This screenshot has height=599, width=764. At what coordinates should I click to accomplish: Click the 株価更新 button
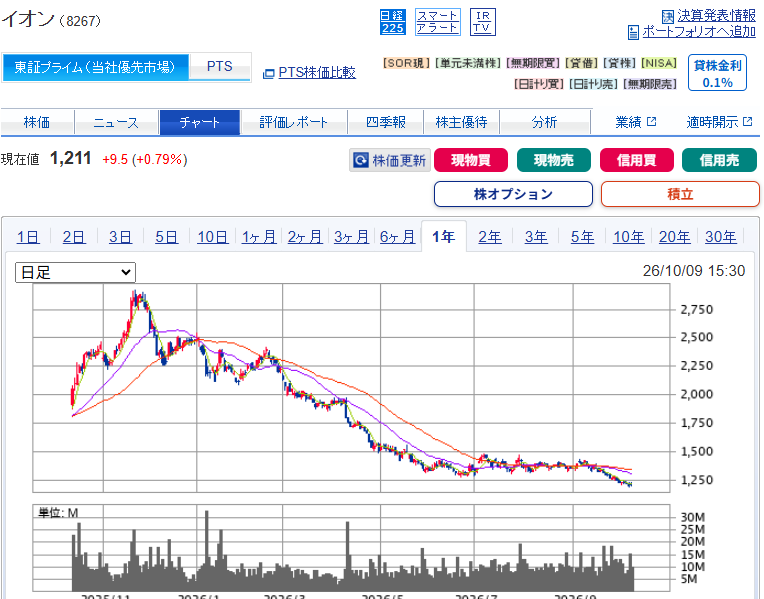tap(390, 160)
